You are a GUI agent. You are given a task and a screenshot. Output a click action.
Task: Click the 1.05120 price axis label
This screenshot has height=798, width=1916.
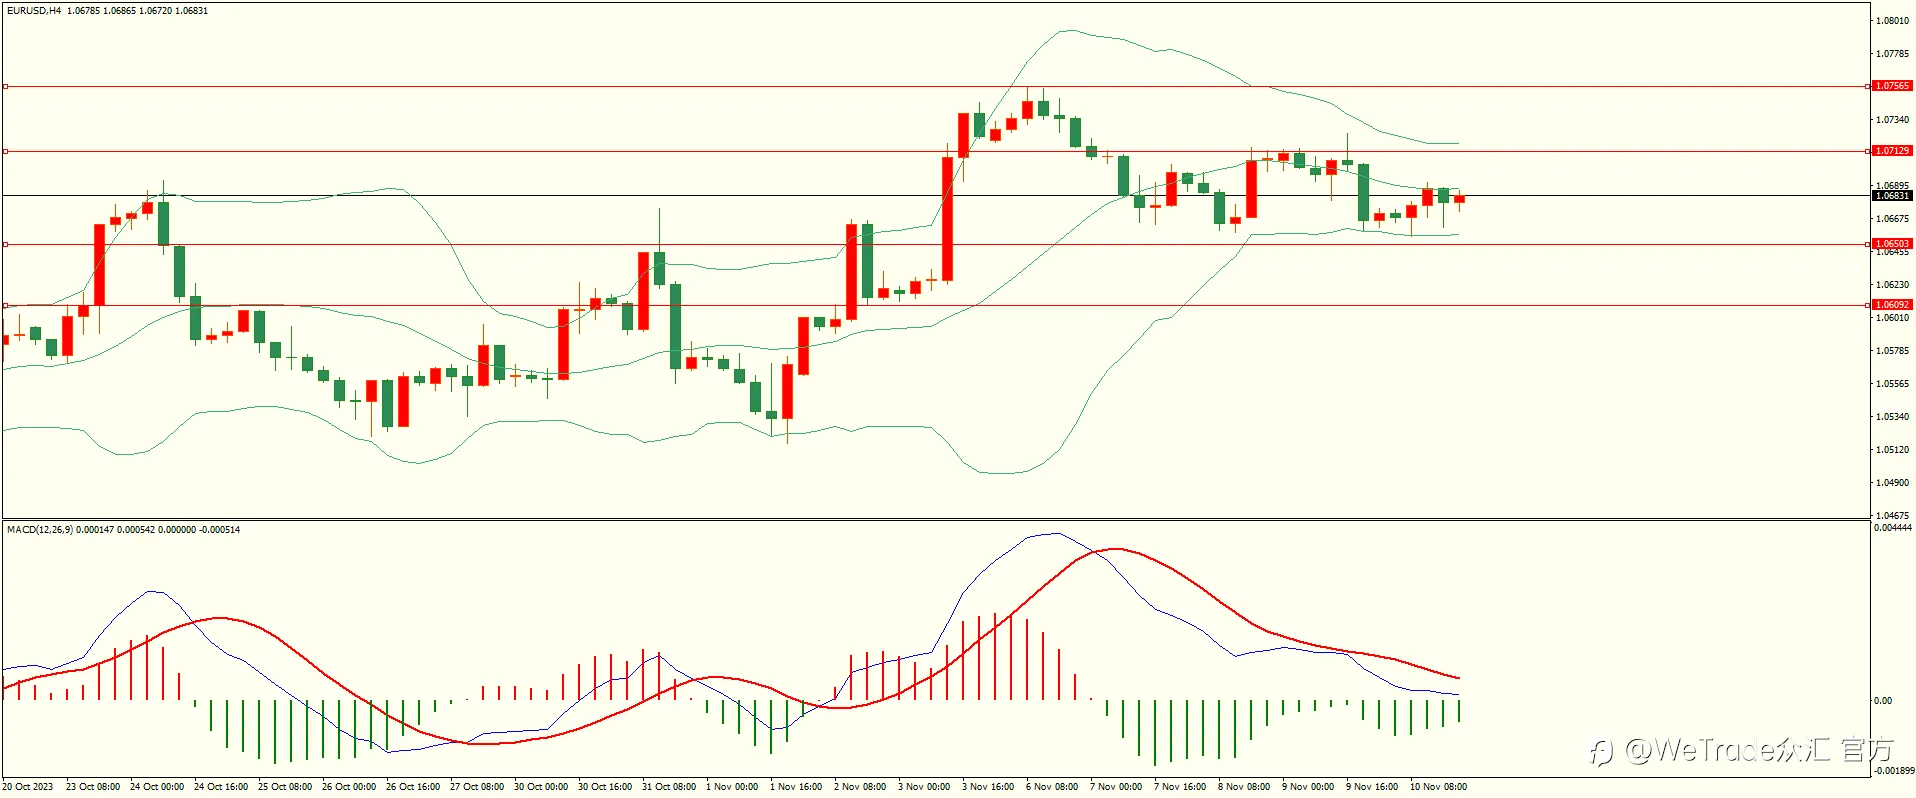[1892, 450]
